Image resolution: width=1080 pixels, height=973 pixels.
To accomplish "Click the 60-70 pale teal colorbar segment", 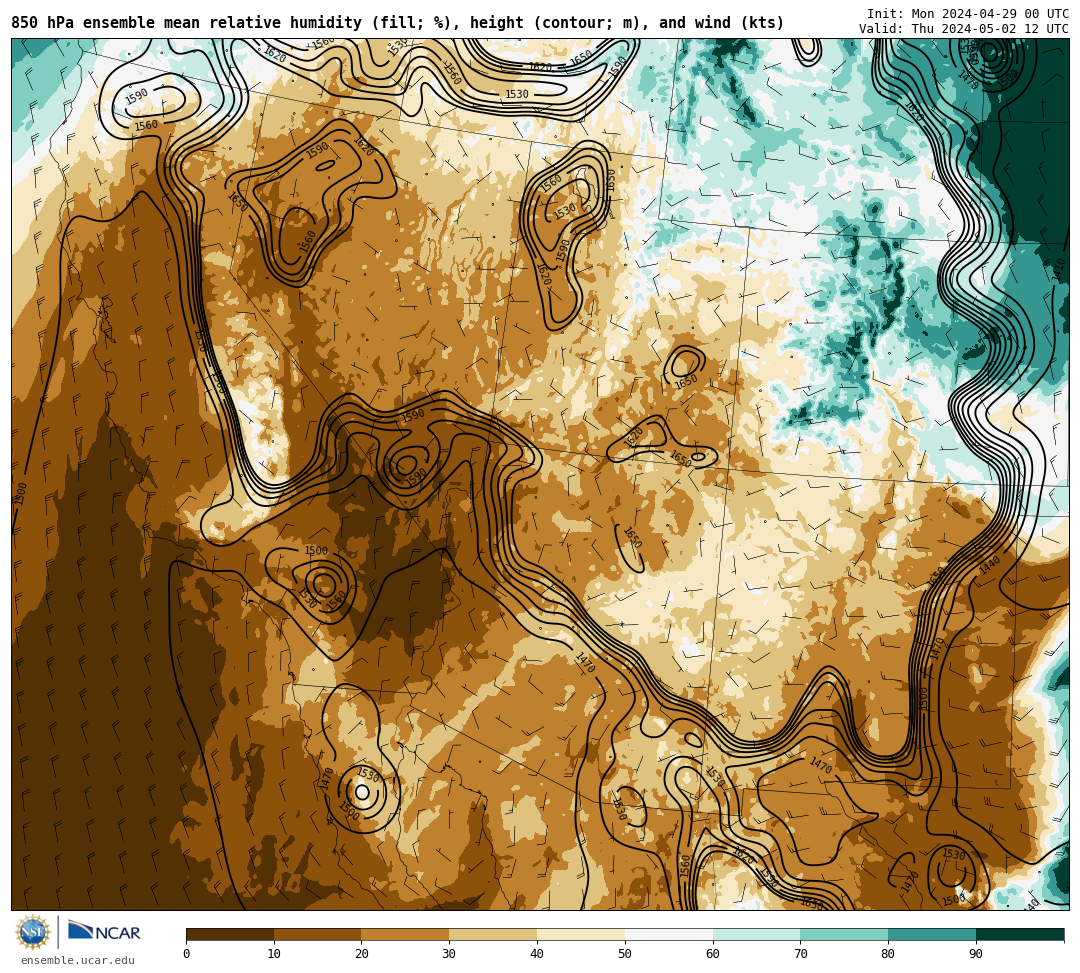I will [x=757, y=934].
